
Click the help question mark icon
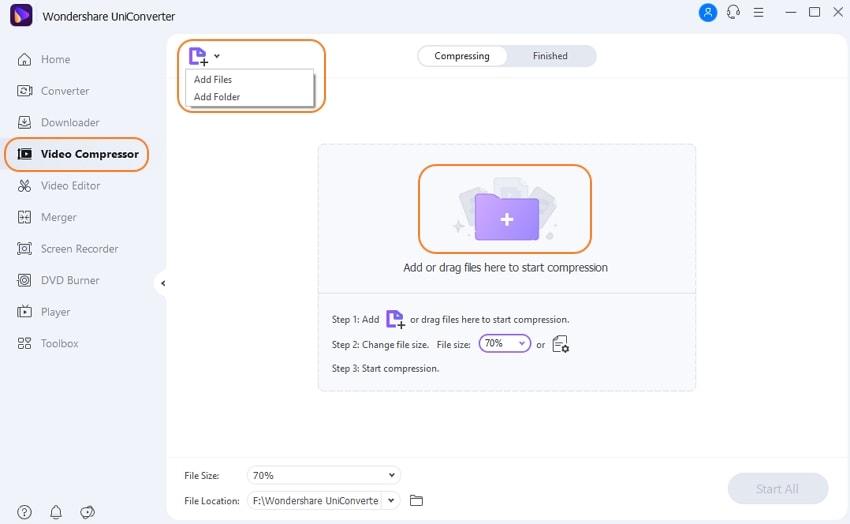tap(24, 512)
